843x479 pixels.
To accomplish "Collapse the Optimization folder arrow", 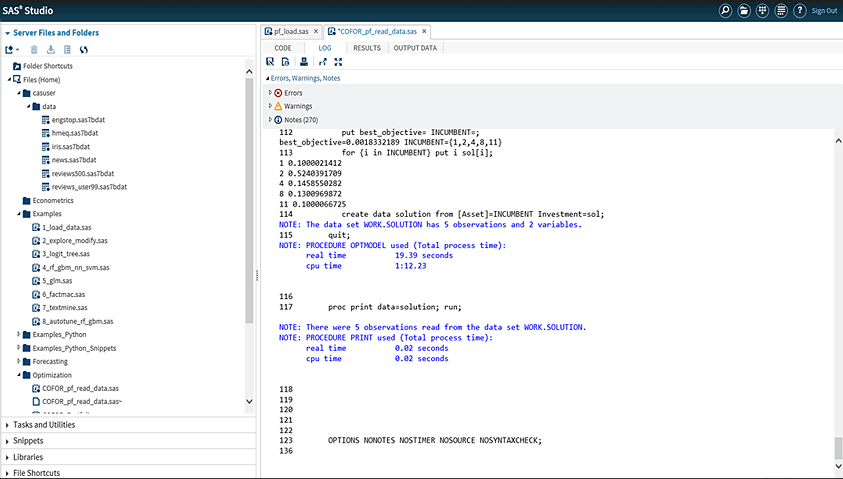I will click(x=19, y=375).
